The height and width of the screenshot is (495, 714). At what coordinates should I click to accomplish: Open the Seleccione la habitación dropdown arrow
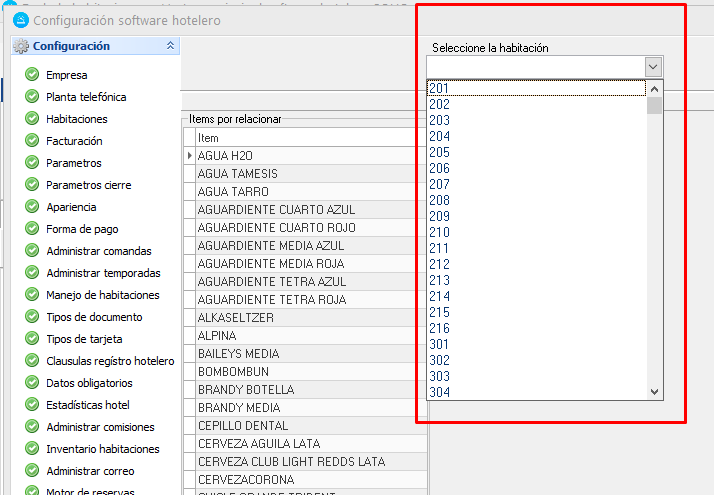click(x=653, y=67)
